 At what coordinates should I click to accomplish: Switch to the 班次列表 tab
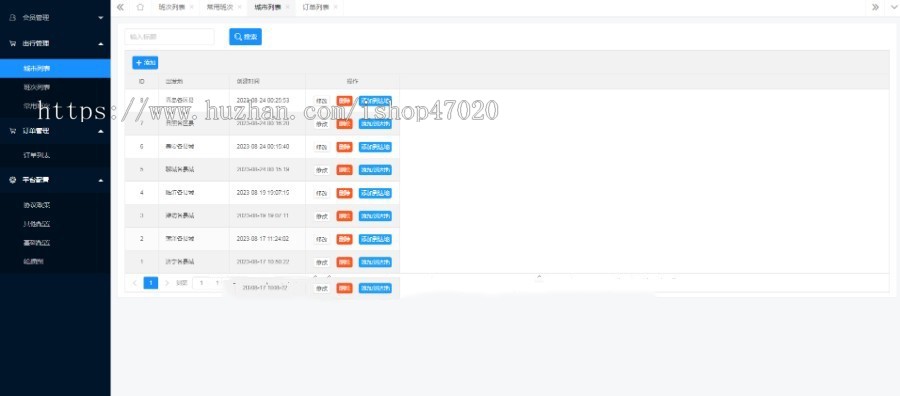pos(172,7)
